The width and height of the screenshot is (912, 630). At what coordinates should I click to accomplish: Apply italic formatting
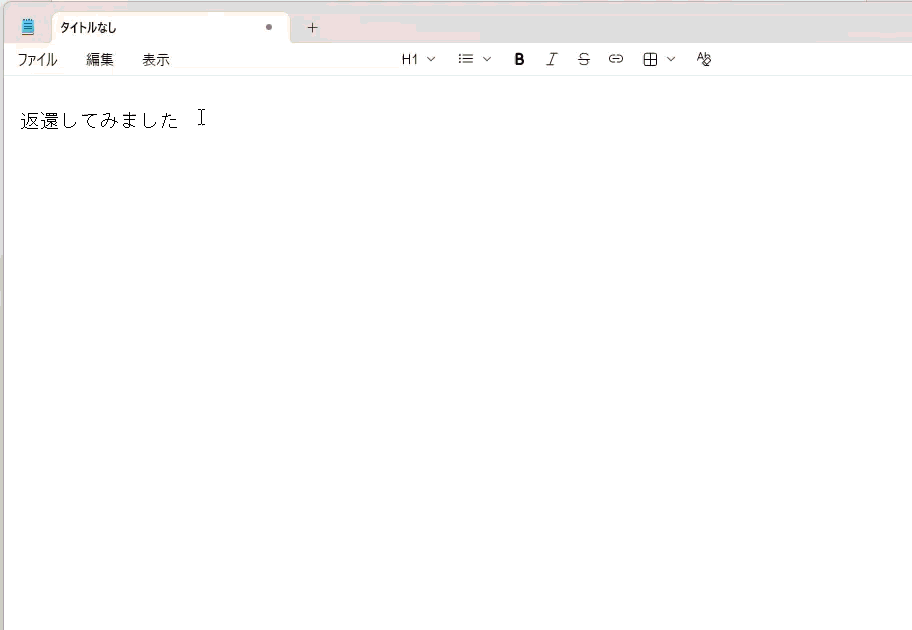pyautogui.click(x=551, y=59)
